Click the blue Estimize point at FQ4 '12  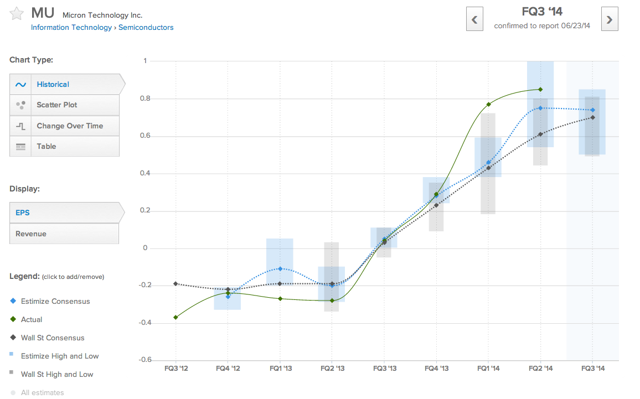[x=228, y=297]
